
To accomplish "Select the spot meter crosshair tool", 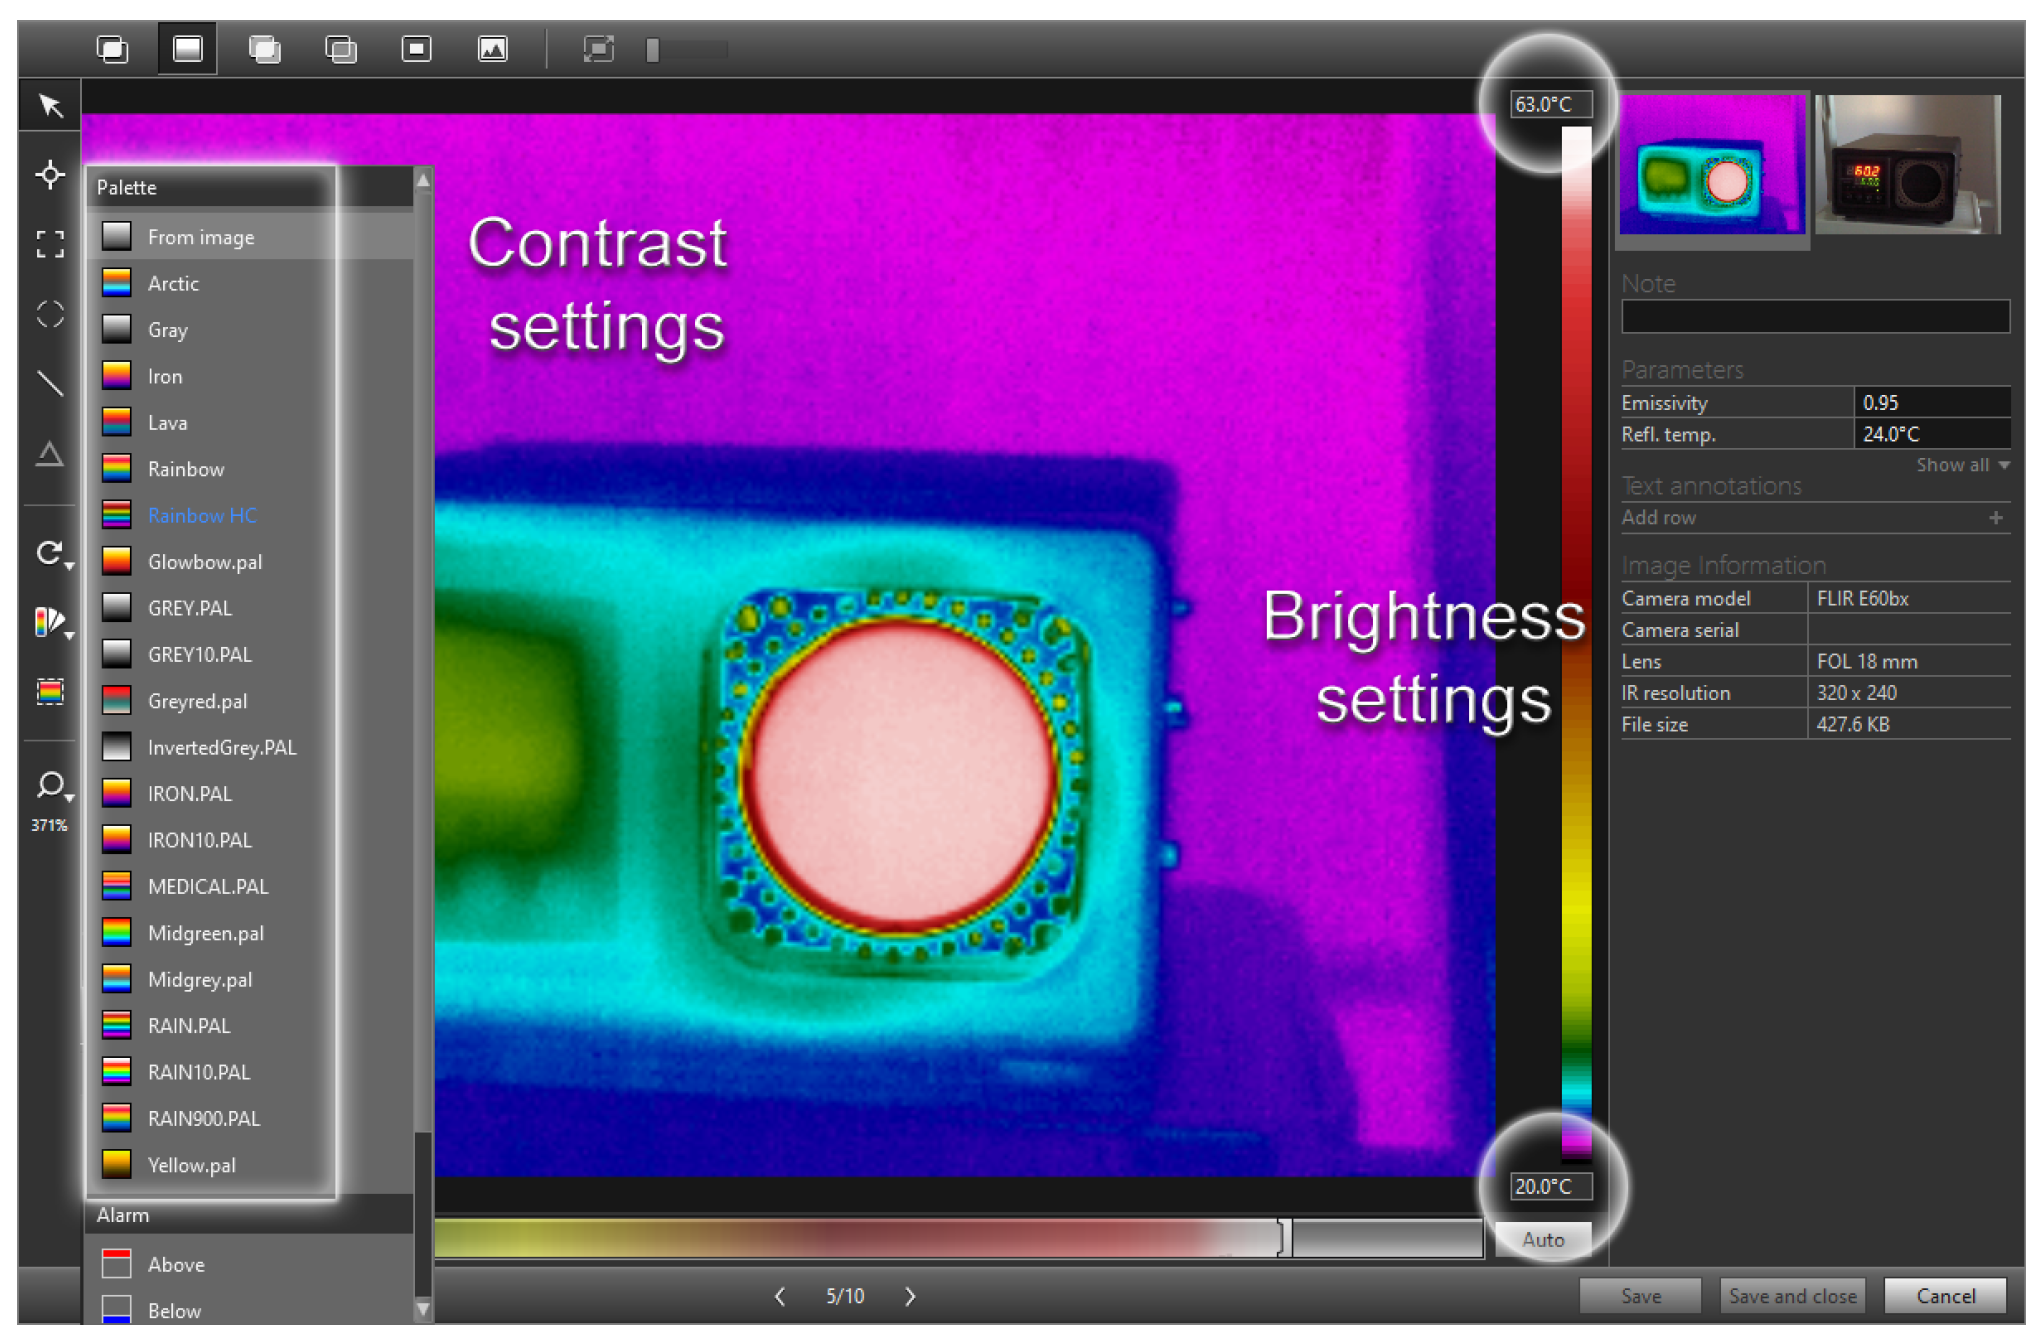I will coord(50,175).
